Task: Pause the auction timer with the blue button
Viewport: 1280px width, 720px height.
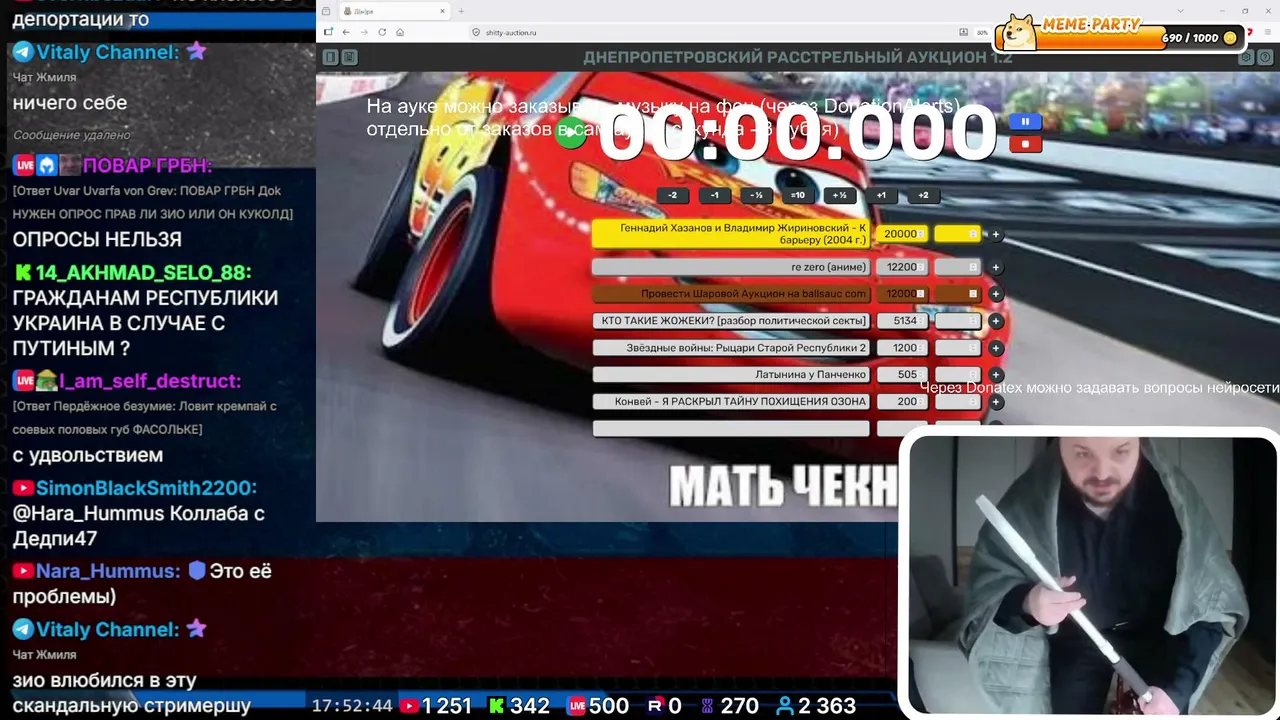Action: tap(1025, 122)
